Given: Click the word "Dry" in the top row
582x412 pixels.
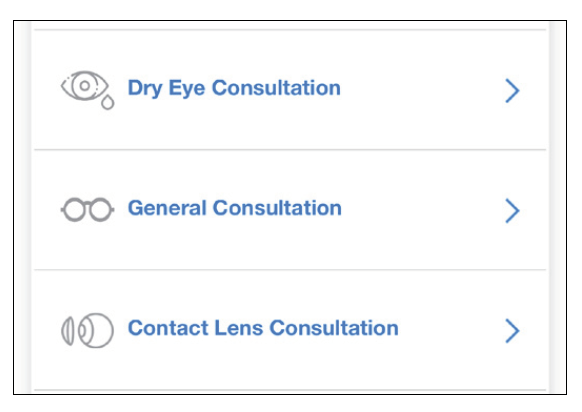Looking at the screenshot, I should pos(145,89).
